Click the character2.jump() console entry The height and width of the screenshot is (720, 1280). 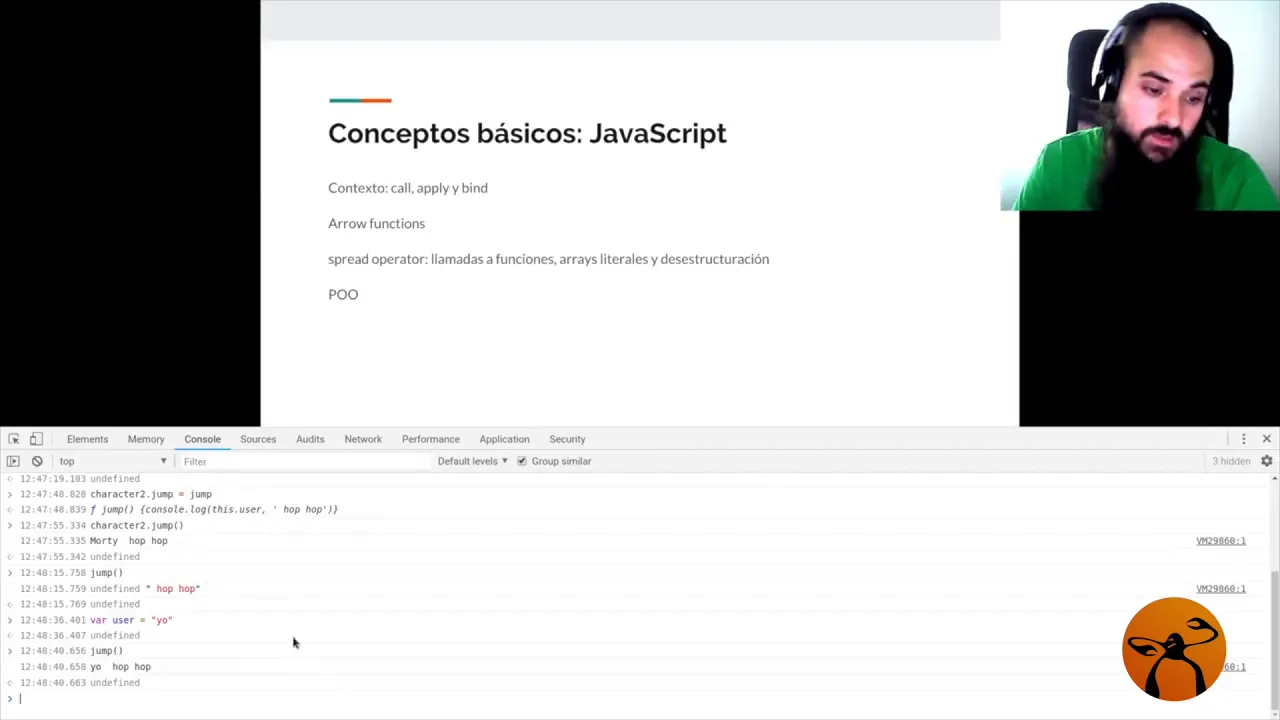coord(136,525)
